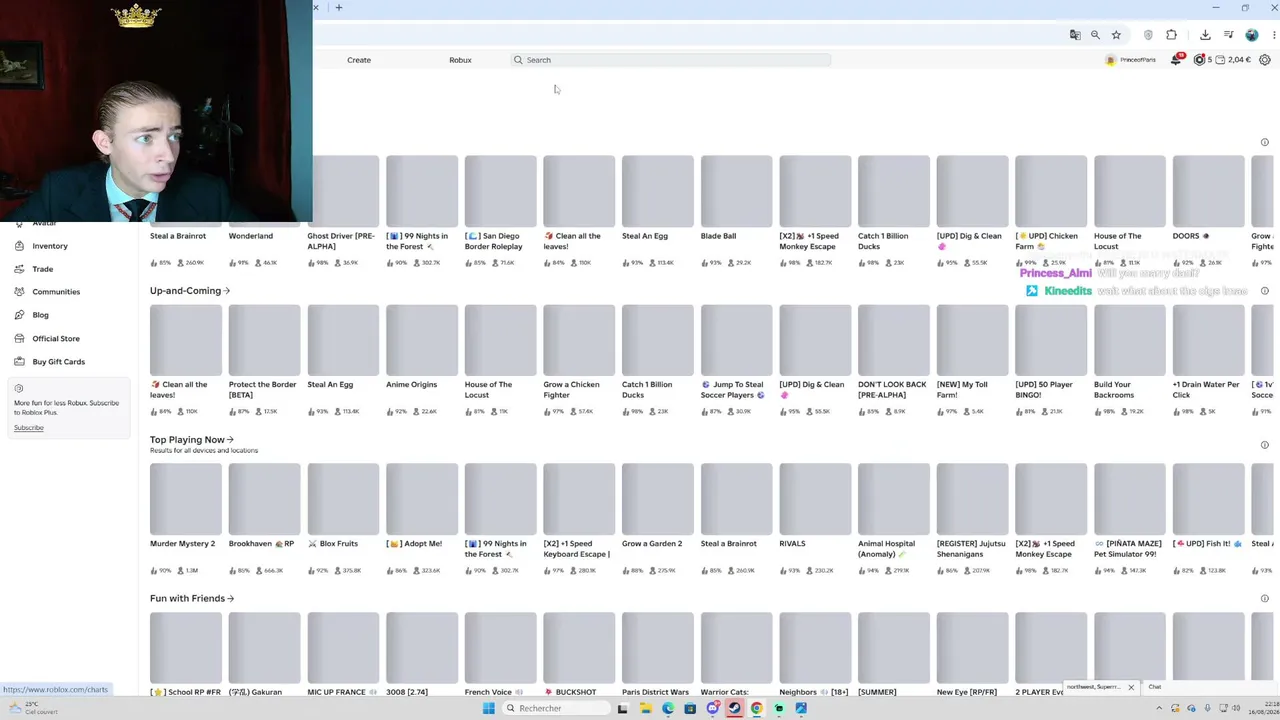Open the Wonderland game title
Image resolution: width=1280 pixels, height=720 pixels.
251,236
